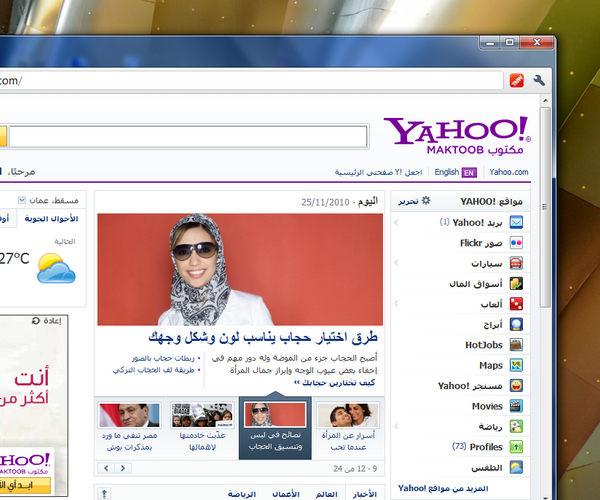Click the up-arrow icon in news section
Viewport: 600px width, 500px height.
point(104,493)
